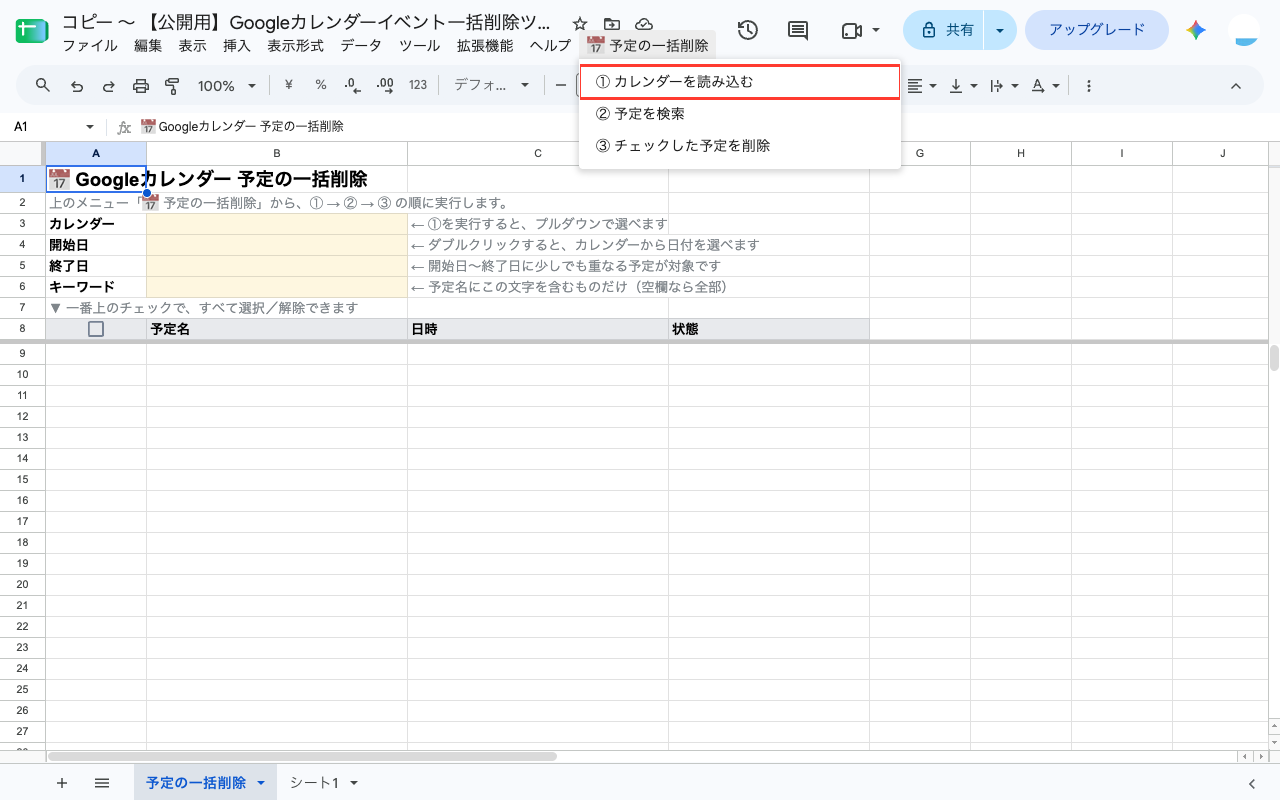Apply yen currency format
1280x800 pixels.
(x=289, y=85)
